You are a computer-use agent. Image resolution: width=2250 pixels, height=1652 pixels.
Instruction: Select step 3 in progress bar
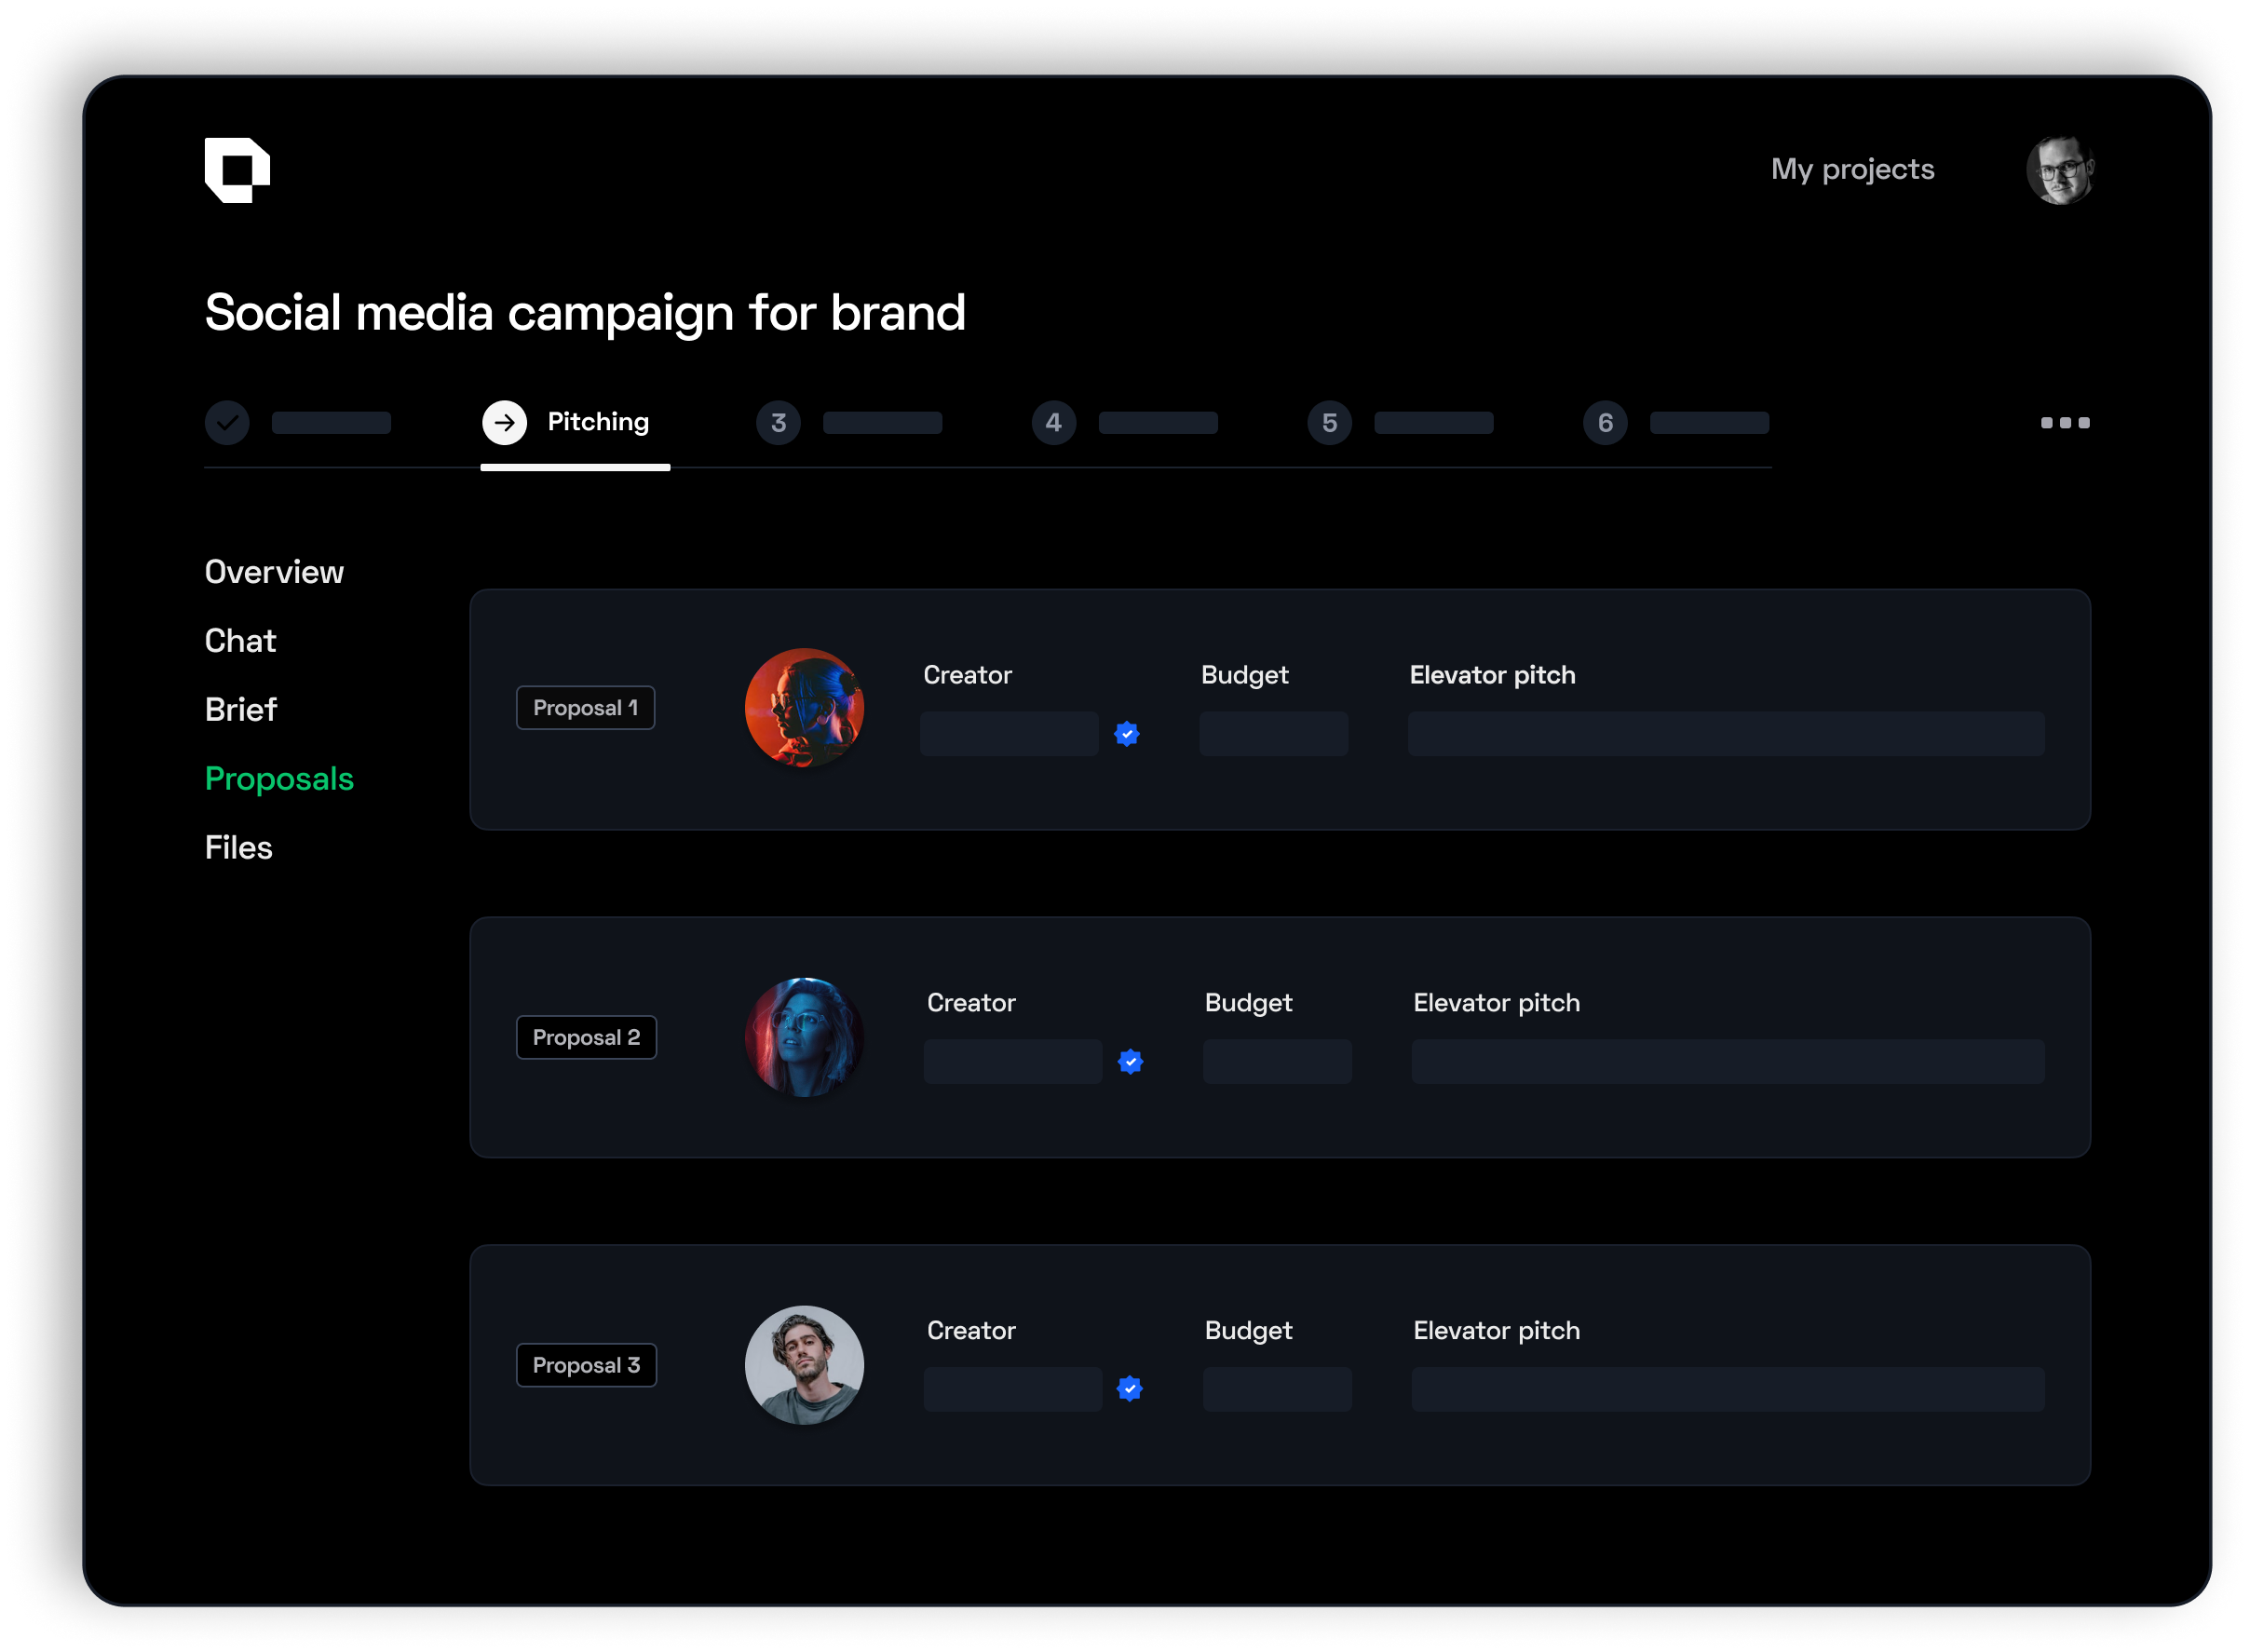(x=778, y=423)
